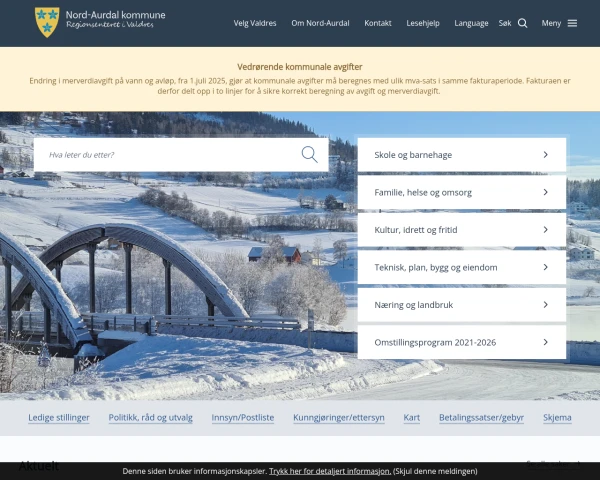This screenshot has height=480, width=600.
Task: Dismiss via 'Skjul denne meldingen'
Action: [435, 471]
